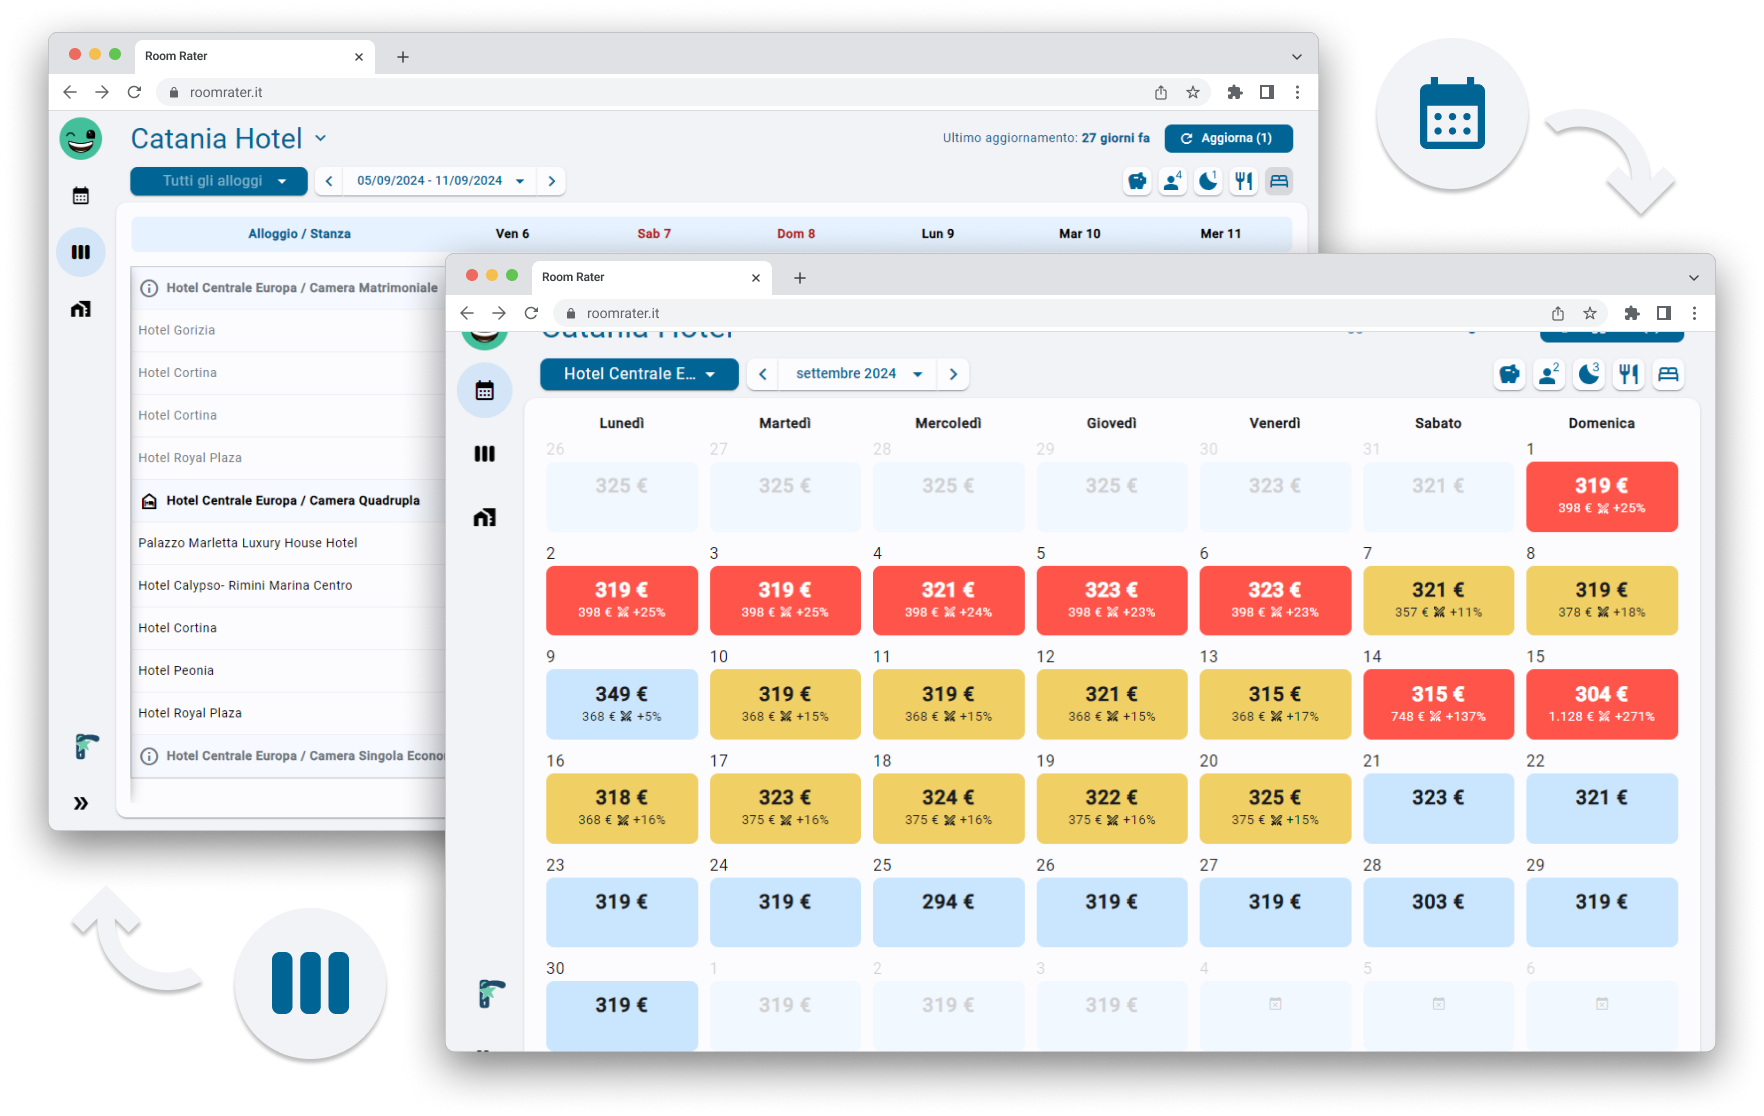The image size is (1764, 1116).
Task: Open new tab in back browser window
Action: click(403, 57)
